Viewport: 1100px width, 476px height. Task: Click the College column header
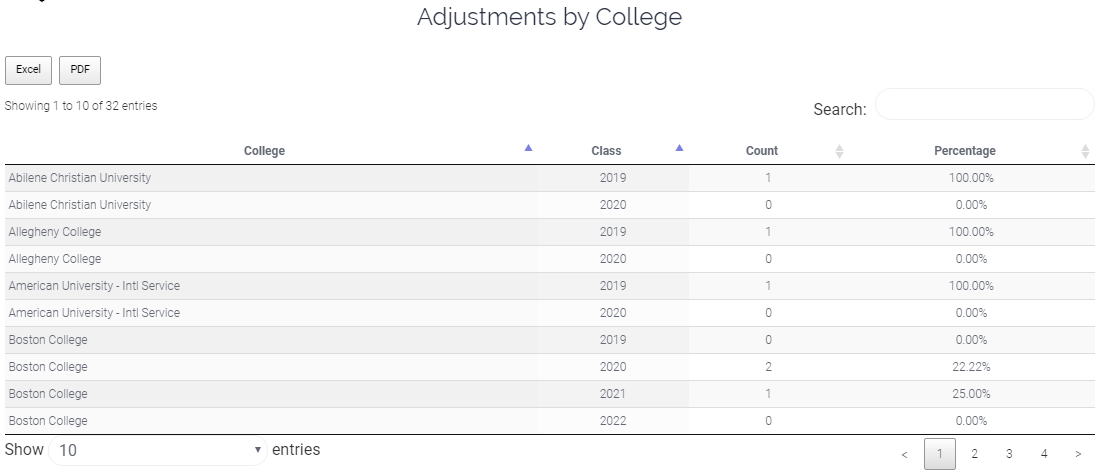pos(264,151)
